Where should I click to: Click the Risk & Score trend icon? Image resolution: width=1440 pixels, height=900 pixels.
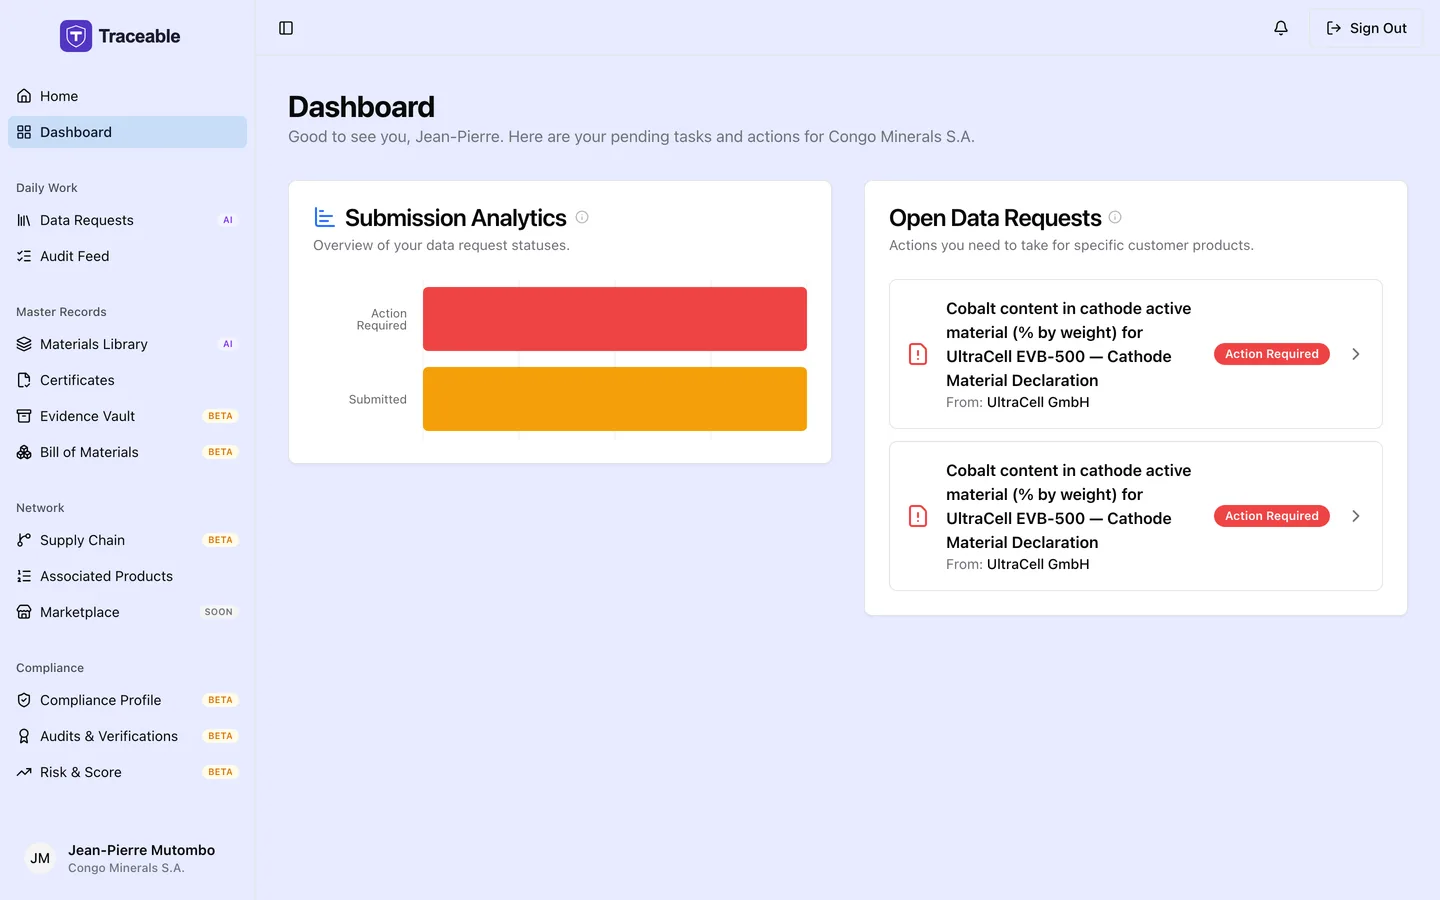click(24, 772)
